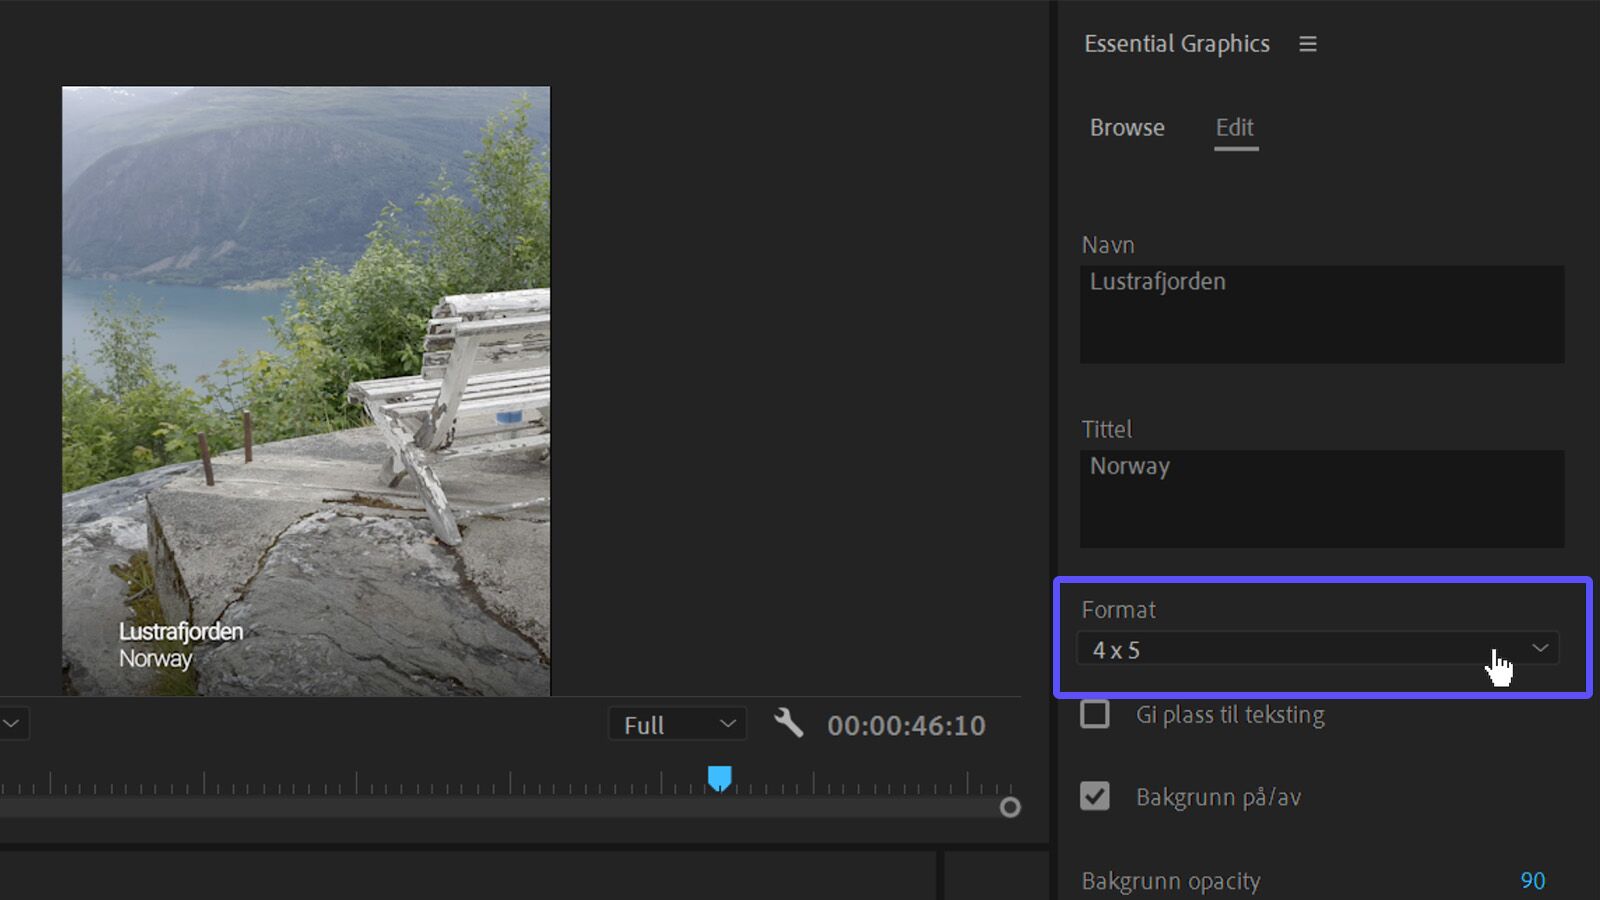Click the Essential Graphics panel title

point(1177,44)
